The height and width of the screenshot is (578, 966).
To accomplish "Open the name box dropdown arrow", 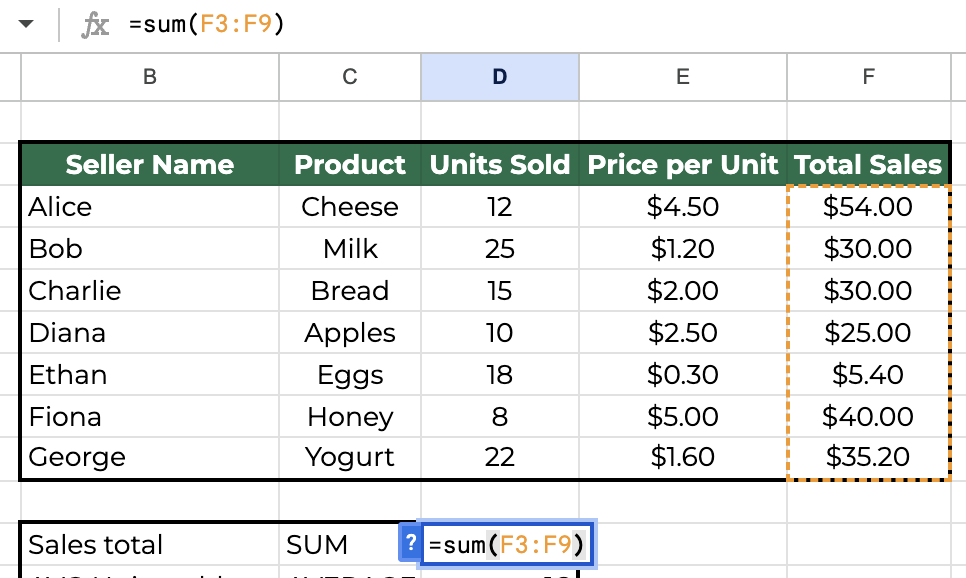I will coord(26,25).
